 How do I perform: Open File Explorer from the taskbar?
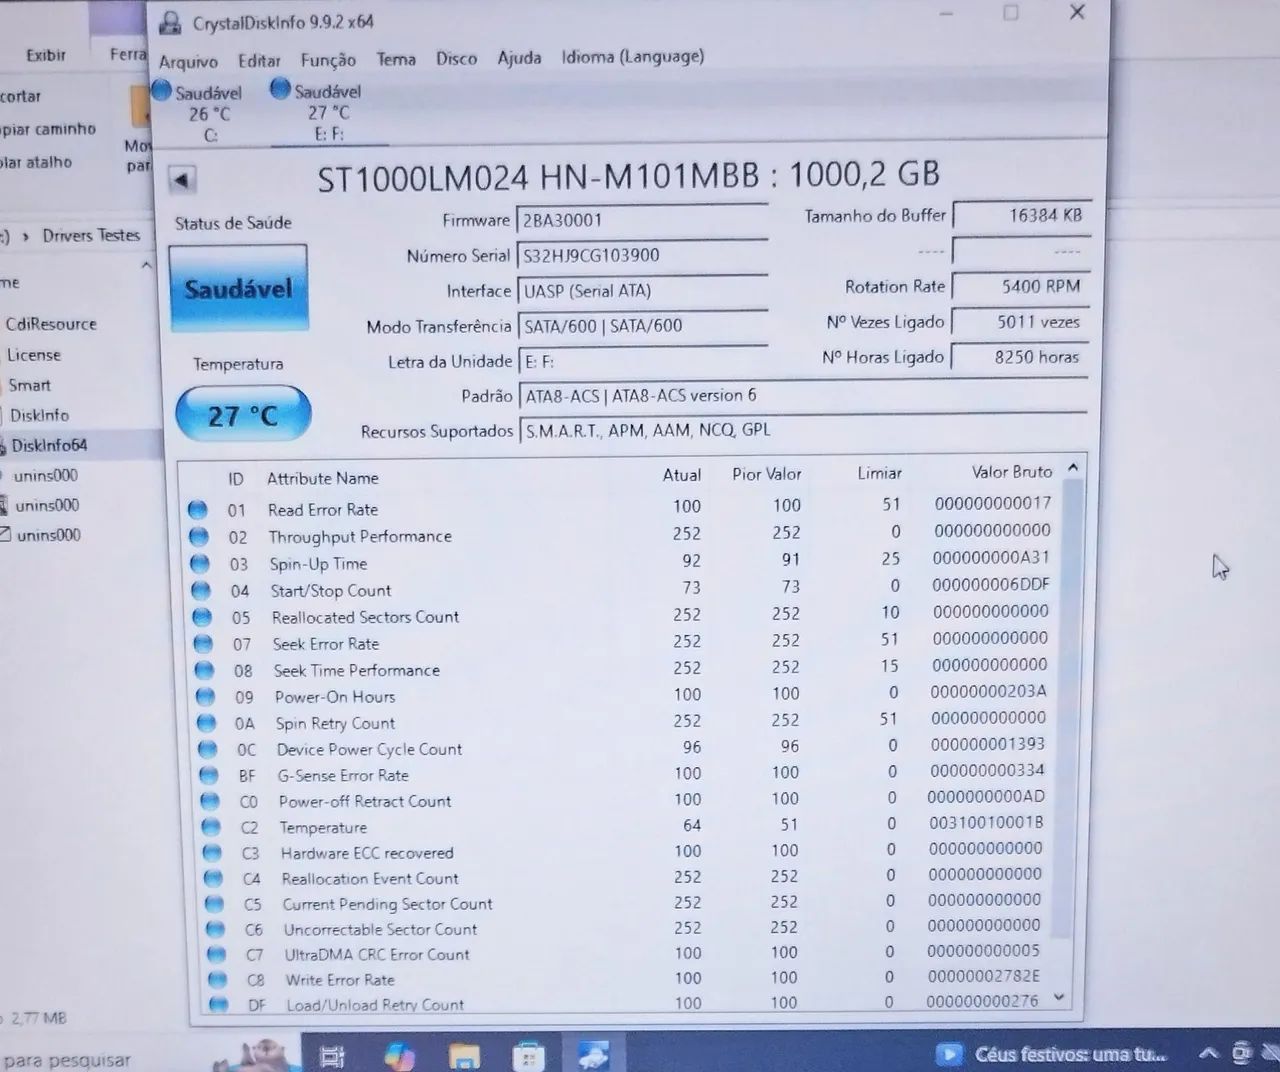pos(464,1055)
